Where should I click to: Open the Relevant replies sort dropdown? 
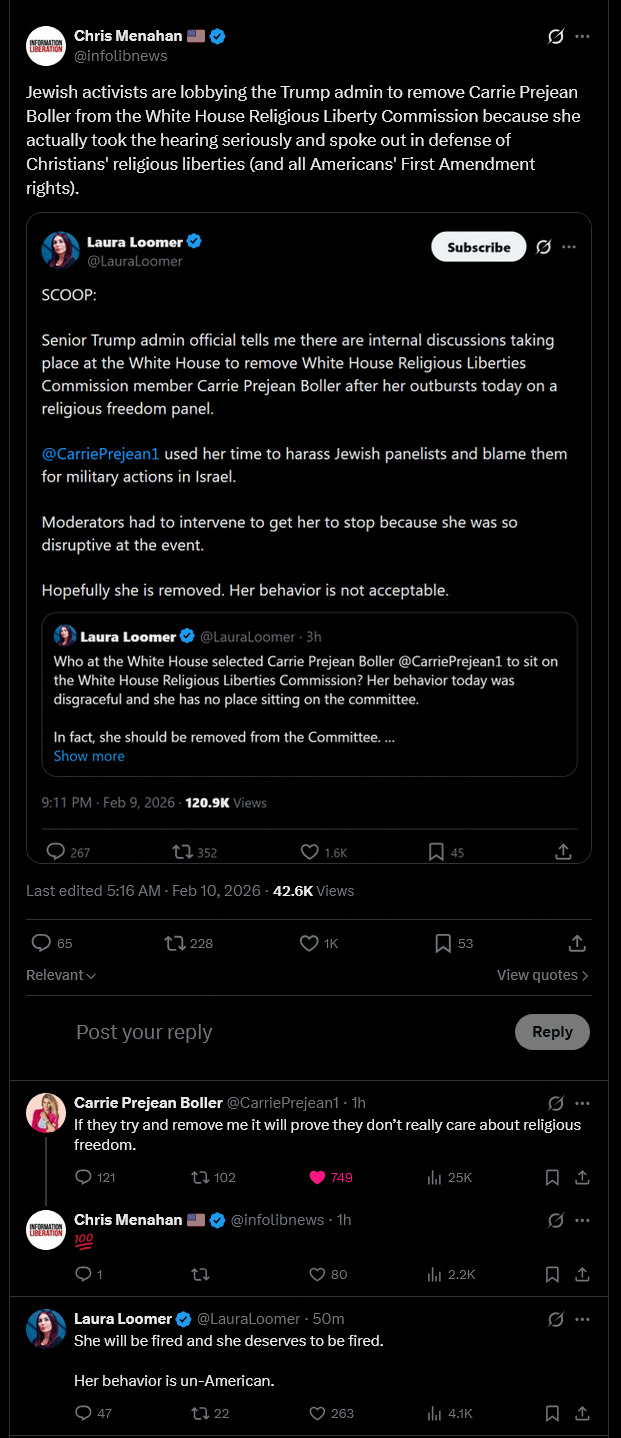coord(61,975)
